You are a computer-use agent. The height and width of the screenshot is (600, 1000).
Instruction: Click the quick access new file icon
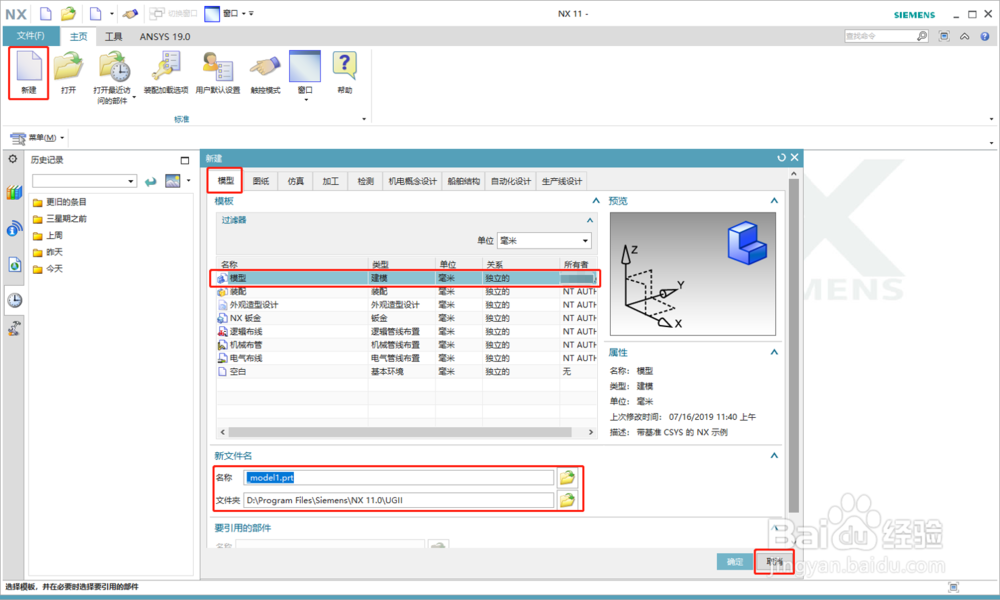46,13
